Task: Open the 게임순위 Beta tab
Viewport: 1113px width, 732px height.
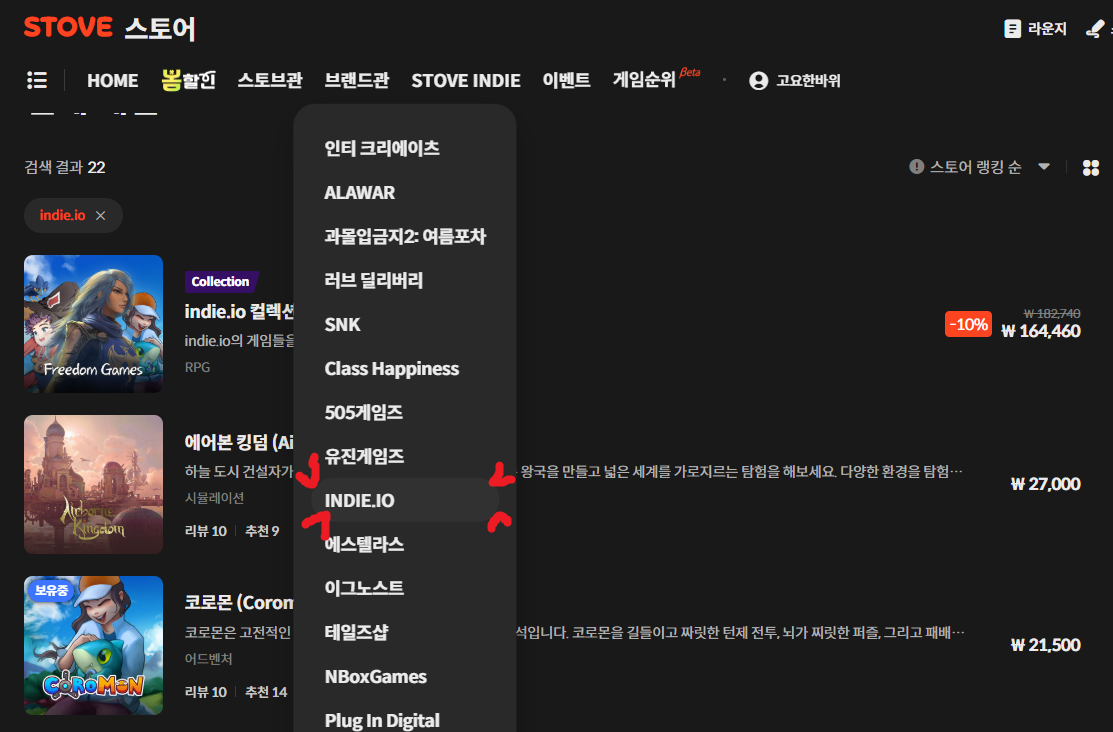Action: pos(656,78)
